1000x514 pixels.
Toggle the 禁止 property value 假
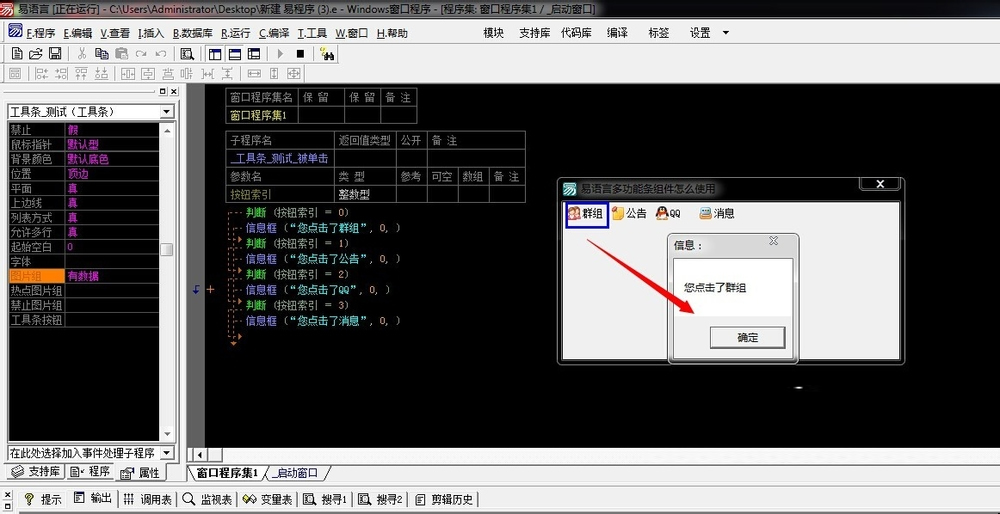(110, 130)
